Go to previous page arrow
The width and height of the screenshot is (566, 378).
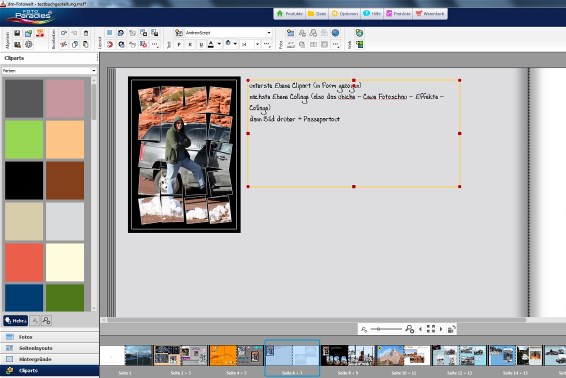(x=420, y=329)
